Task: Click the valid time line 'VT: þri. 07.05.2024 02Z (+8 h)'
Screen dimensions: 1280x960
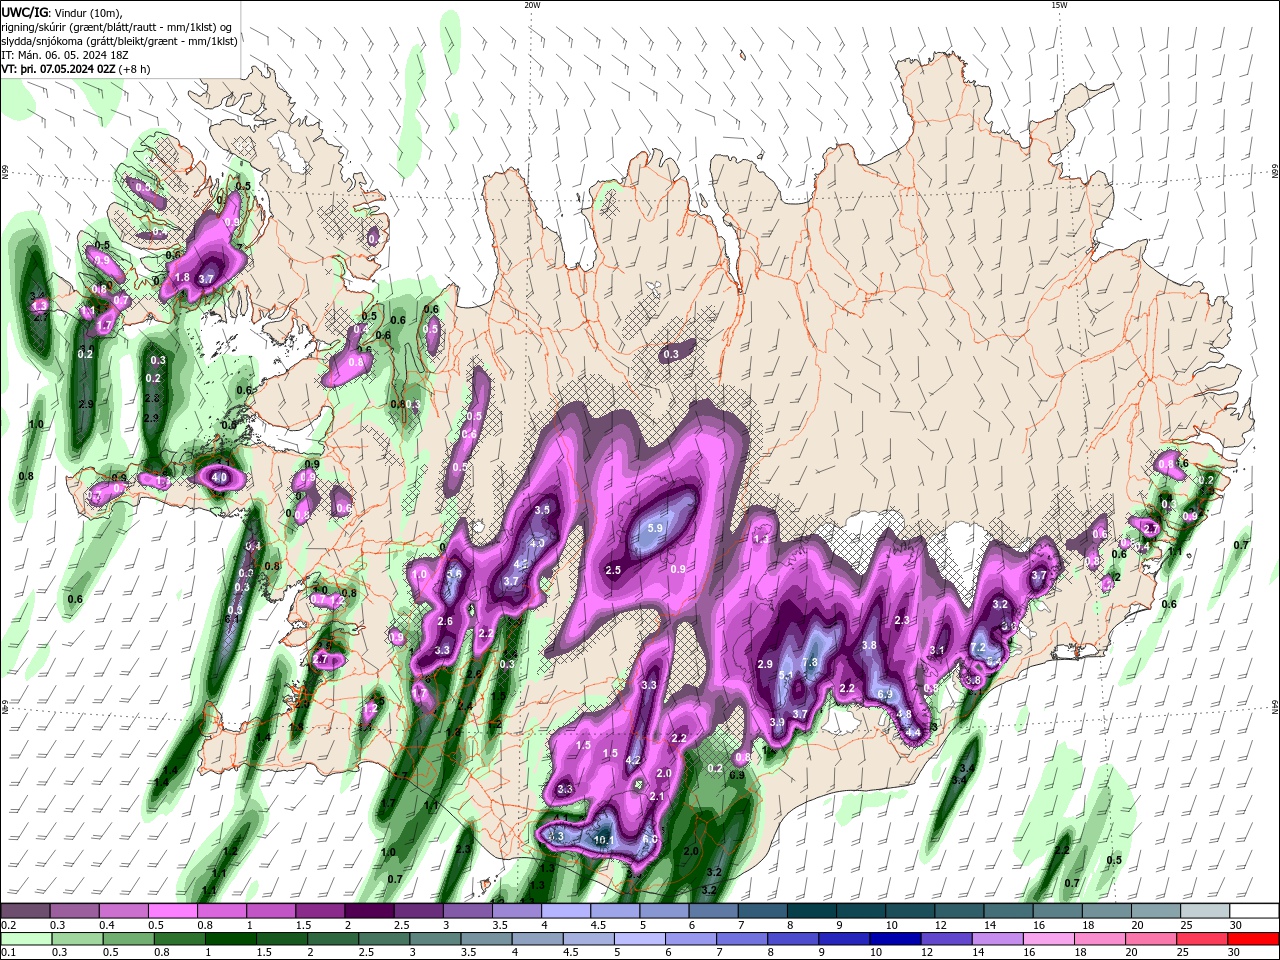Action: click(x=76, y=69)
